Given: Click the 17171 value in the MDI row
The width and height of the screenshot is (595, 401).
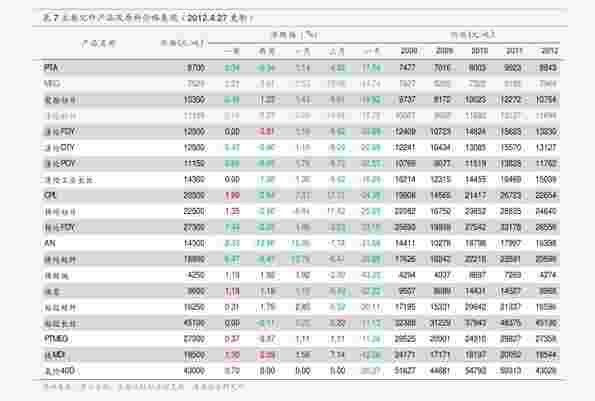Looking at the screenshot, I should pos(440,355).
